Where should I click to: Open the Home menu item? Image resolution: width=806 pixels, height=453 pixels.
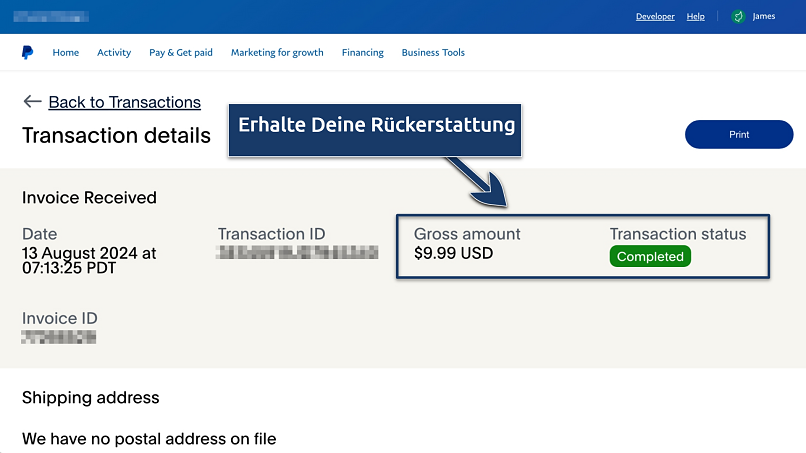[65, 53]
